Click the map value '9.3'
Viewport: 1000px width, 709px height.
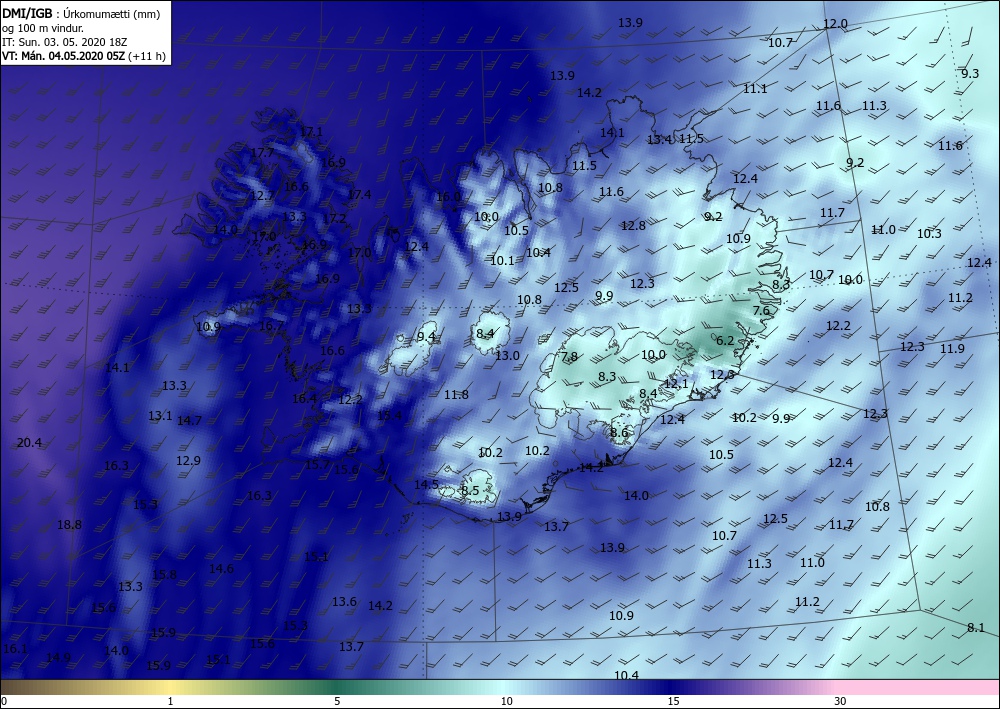pos(970,73)
